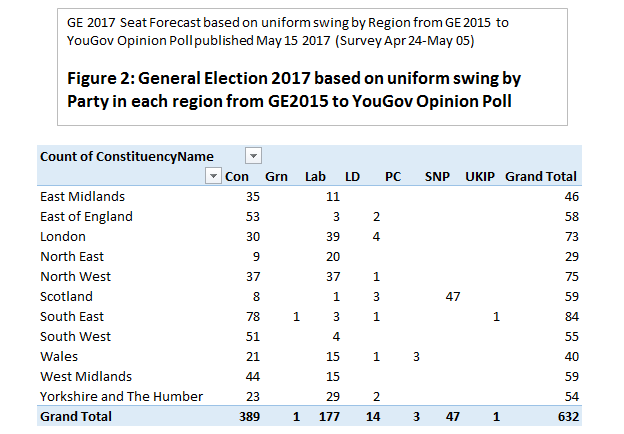624x434 pixels.
Task: Click the UKIP column header
Action: pyautogui.click(x=481, y=176)
